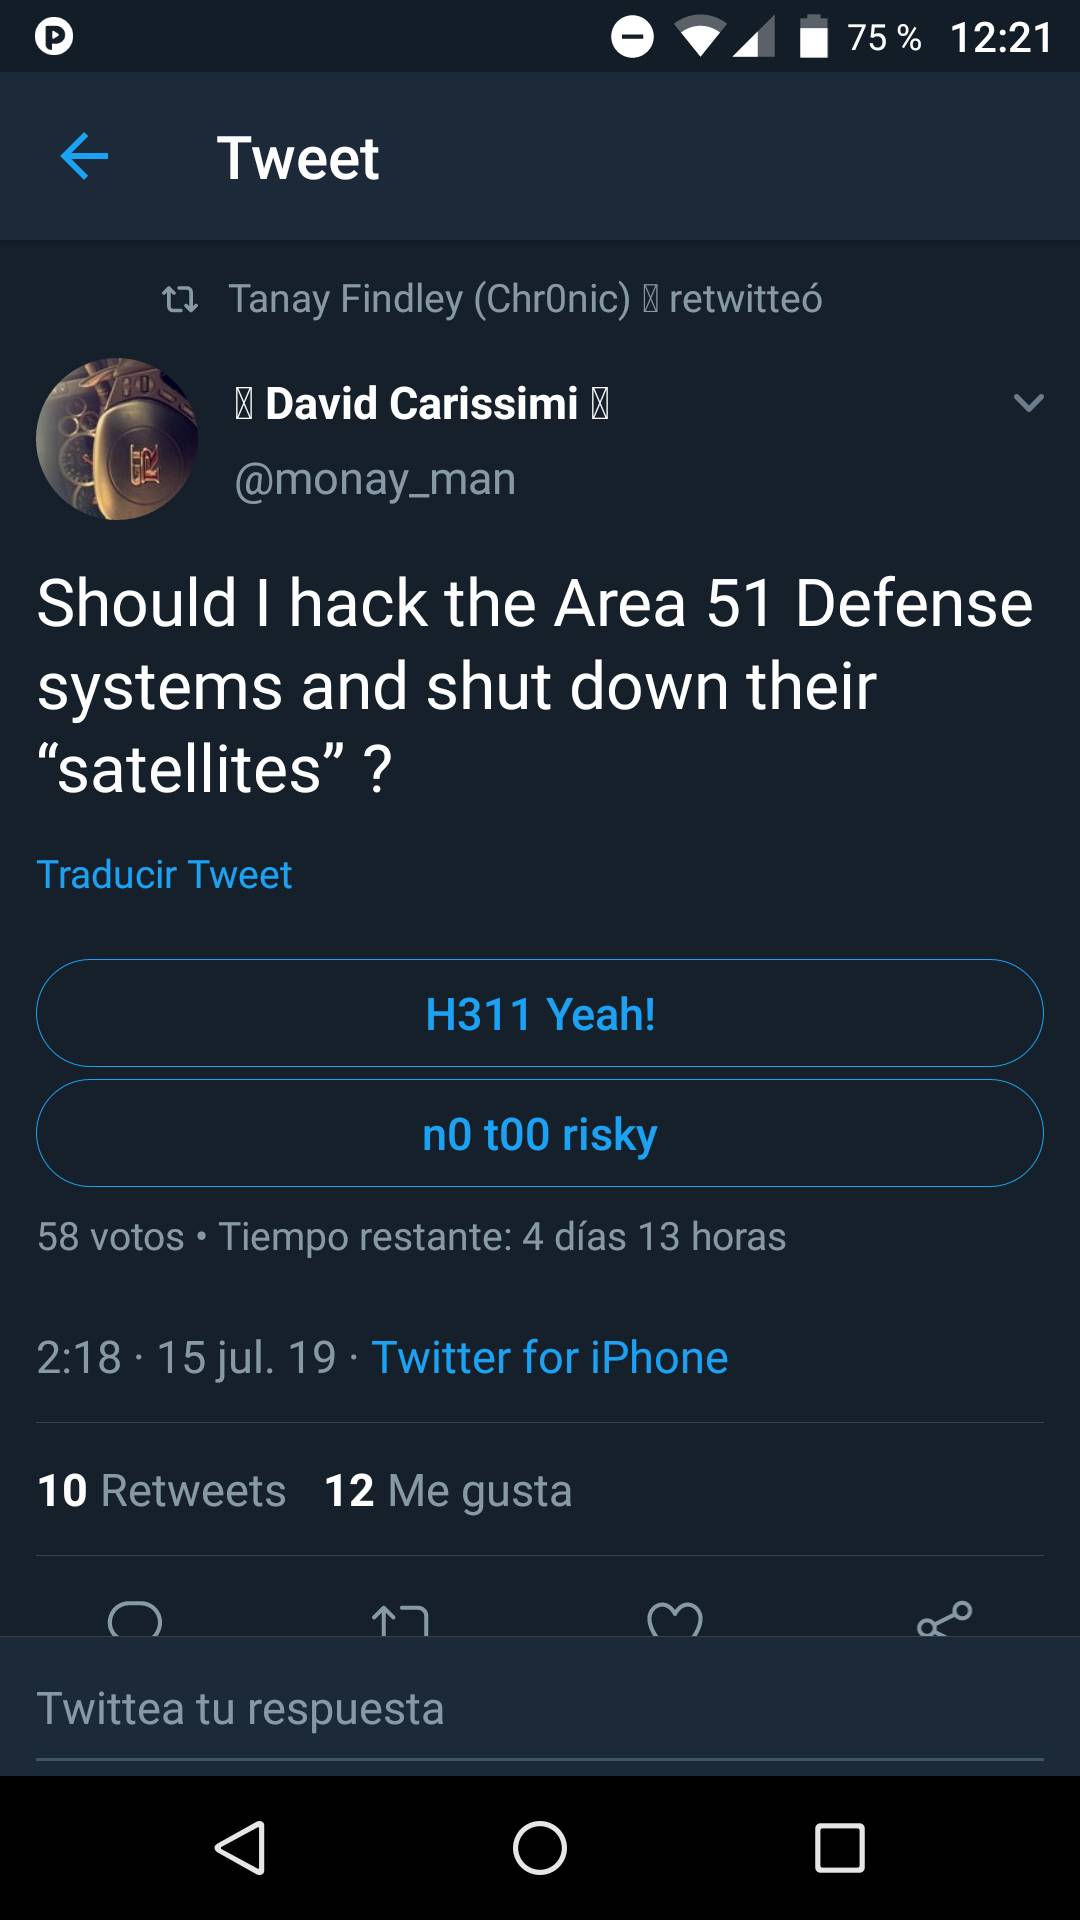View the list of 10 Retweets
The image size is (1080, 1920).
162,1490
